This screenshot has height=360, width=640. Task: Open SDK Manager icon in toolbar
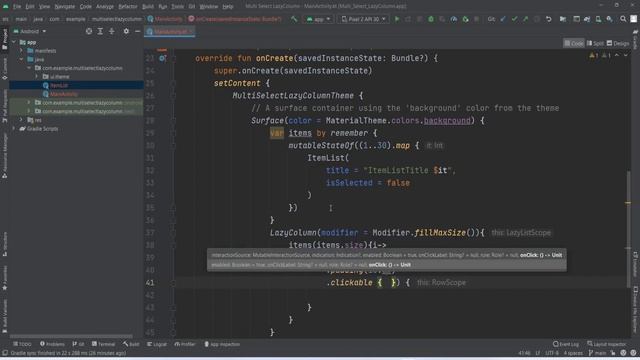609,19
